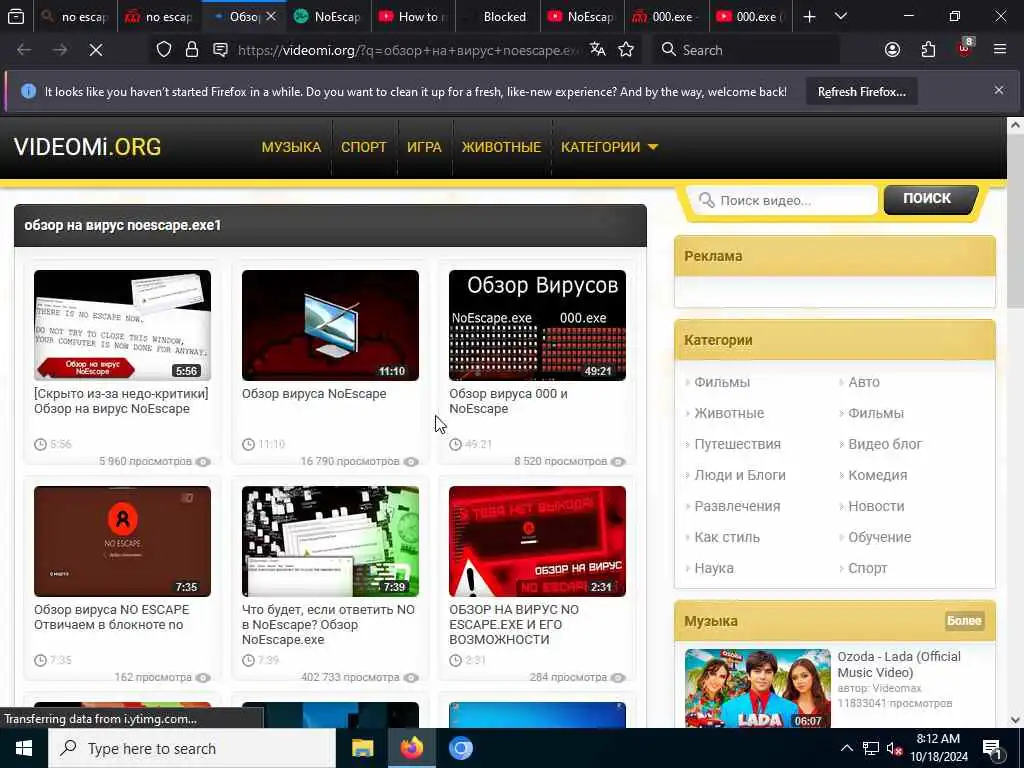The height and width of the screenshot is (768, 1024).
Task: Open the СПОРТ menu item
Action: [364, 147]
